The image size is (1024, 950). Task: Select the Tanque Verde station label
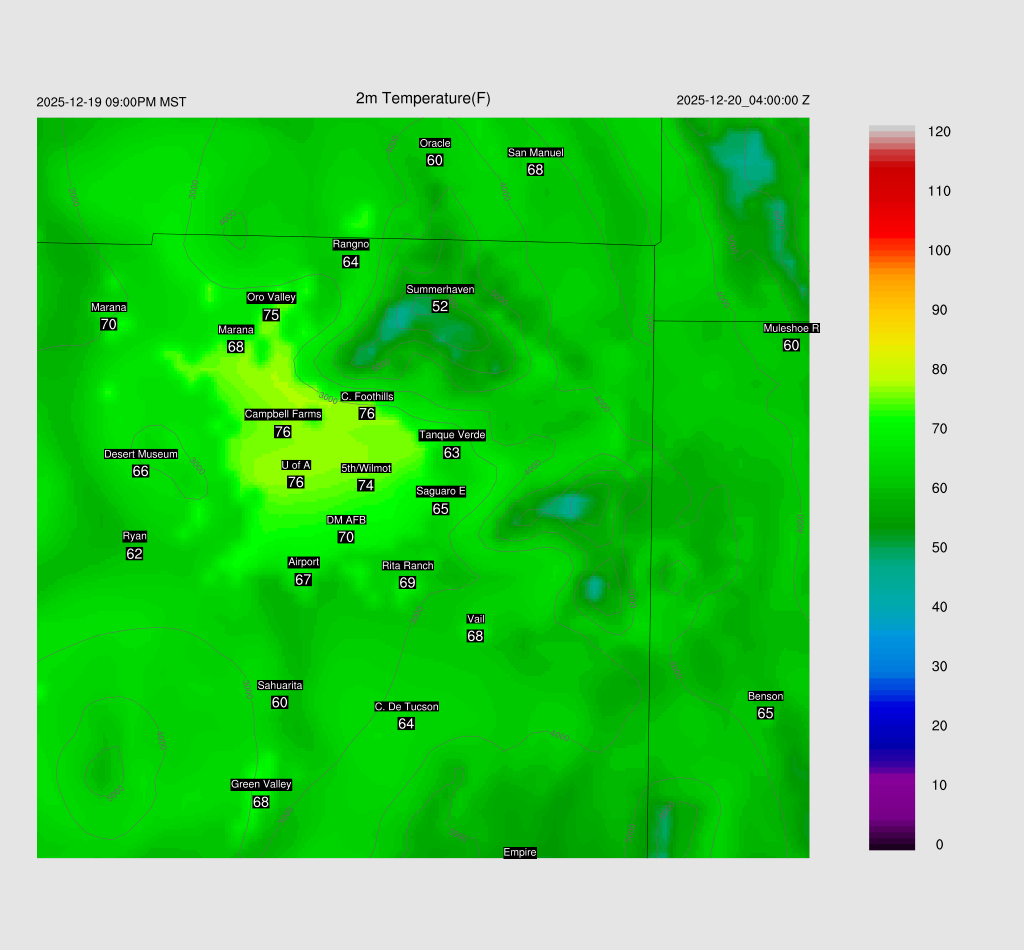coord(452,435)
